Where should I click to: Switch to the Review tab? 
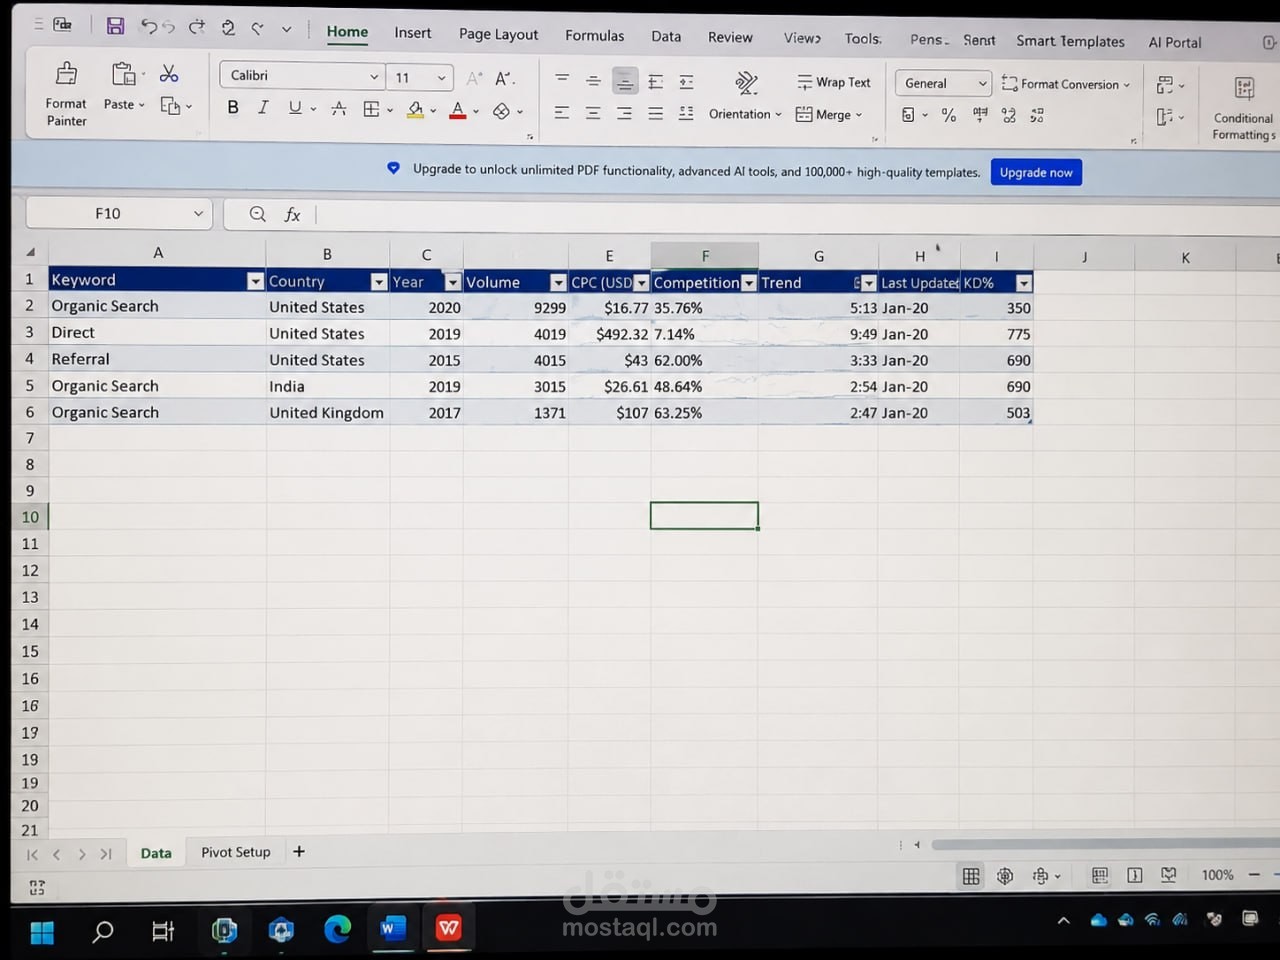730,37
